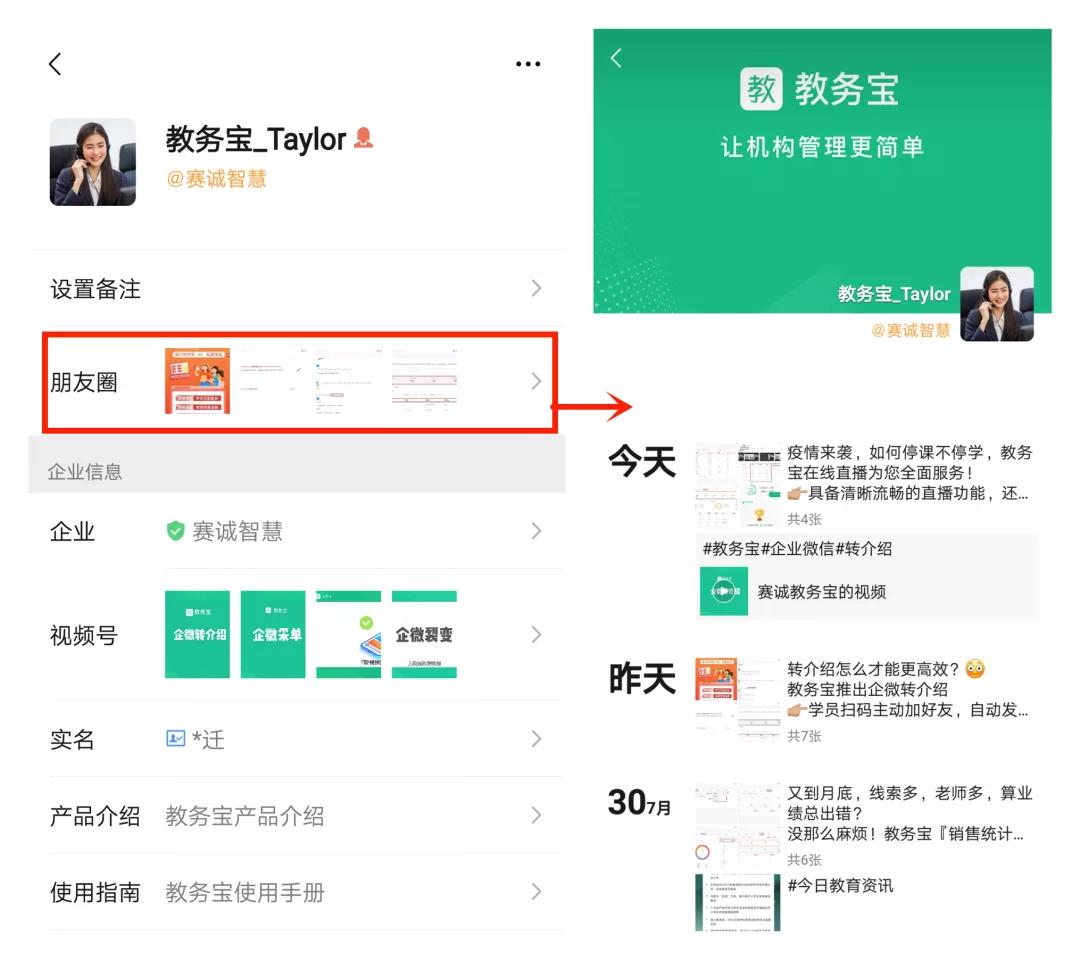The image size is (1080, 960).
Task: Open the more options (...) menu
Action: click(x=528, y=63)
